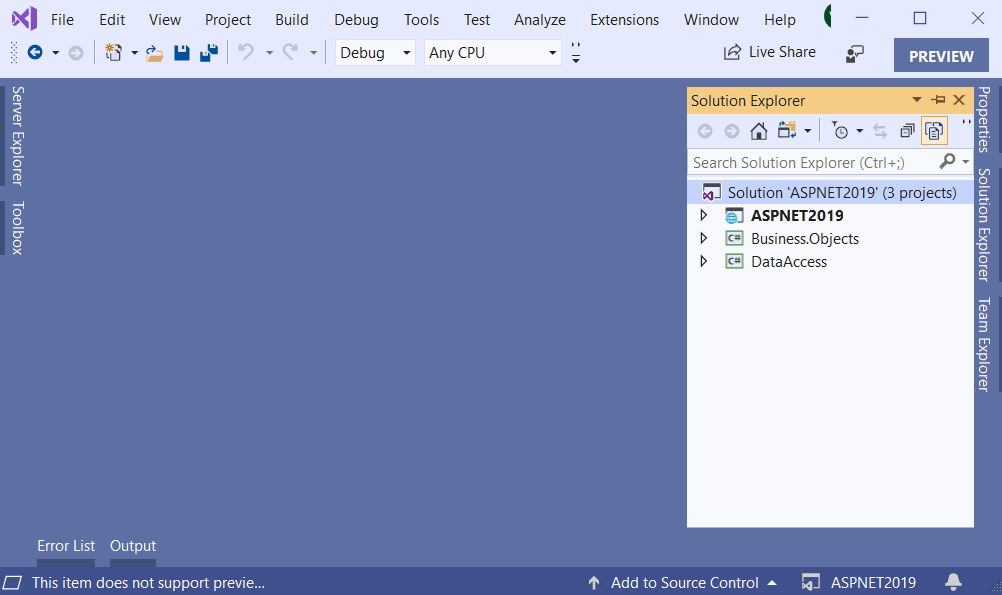This screenshot has height=595, width=1002.
Task: Toggle Show All Files in Solution Explorer
Action: coord(934,131)
